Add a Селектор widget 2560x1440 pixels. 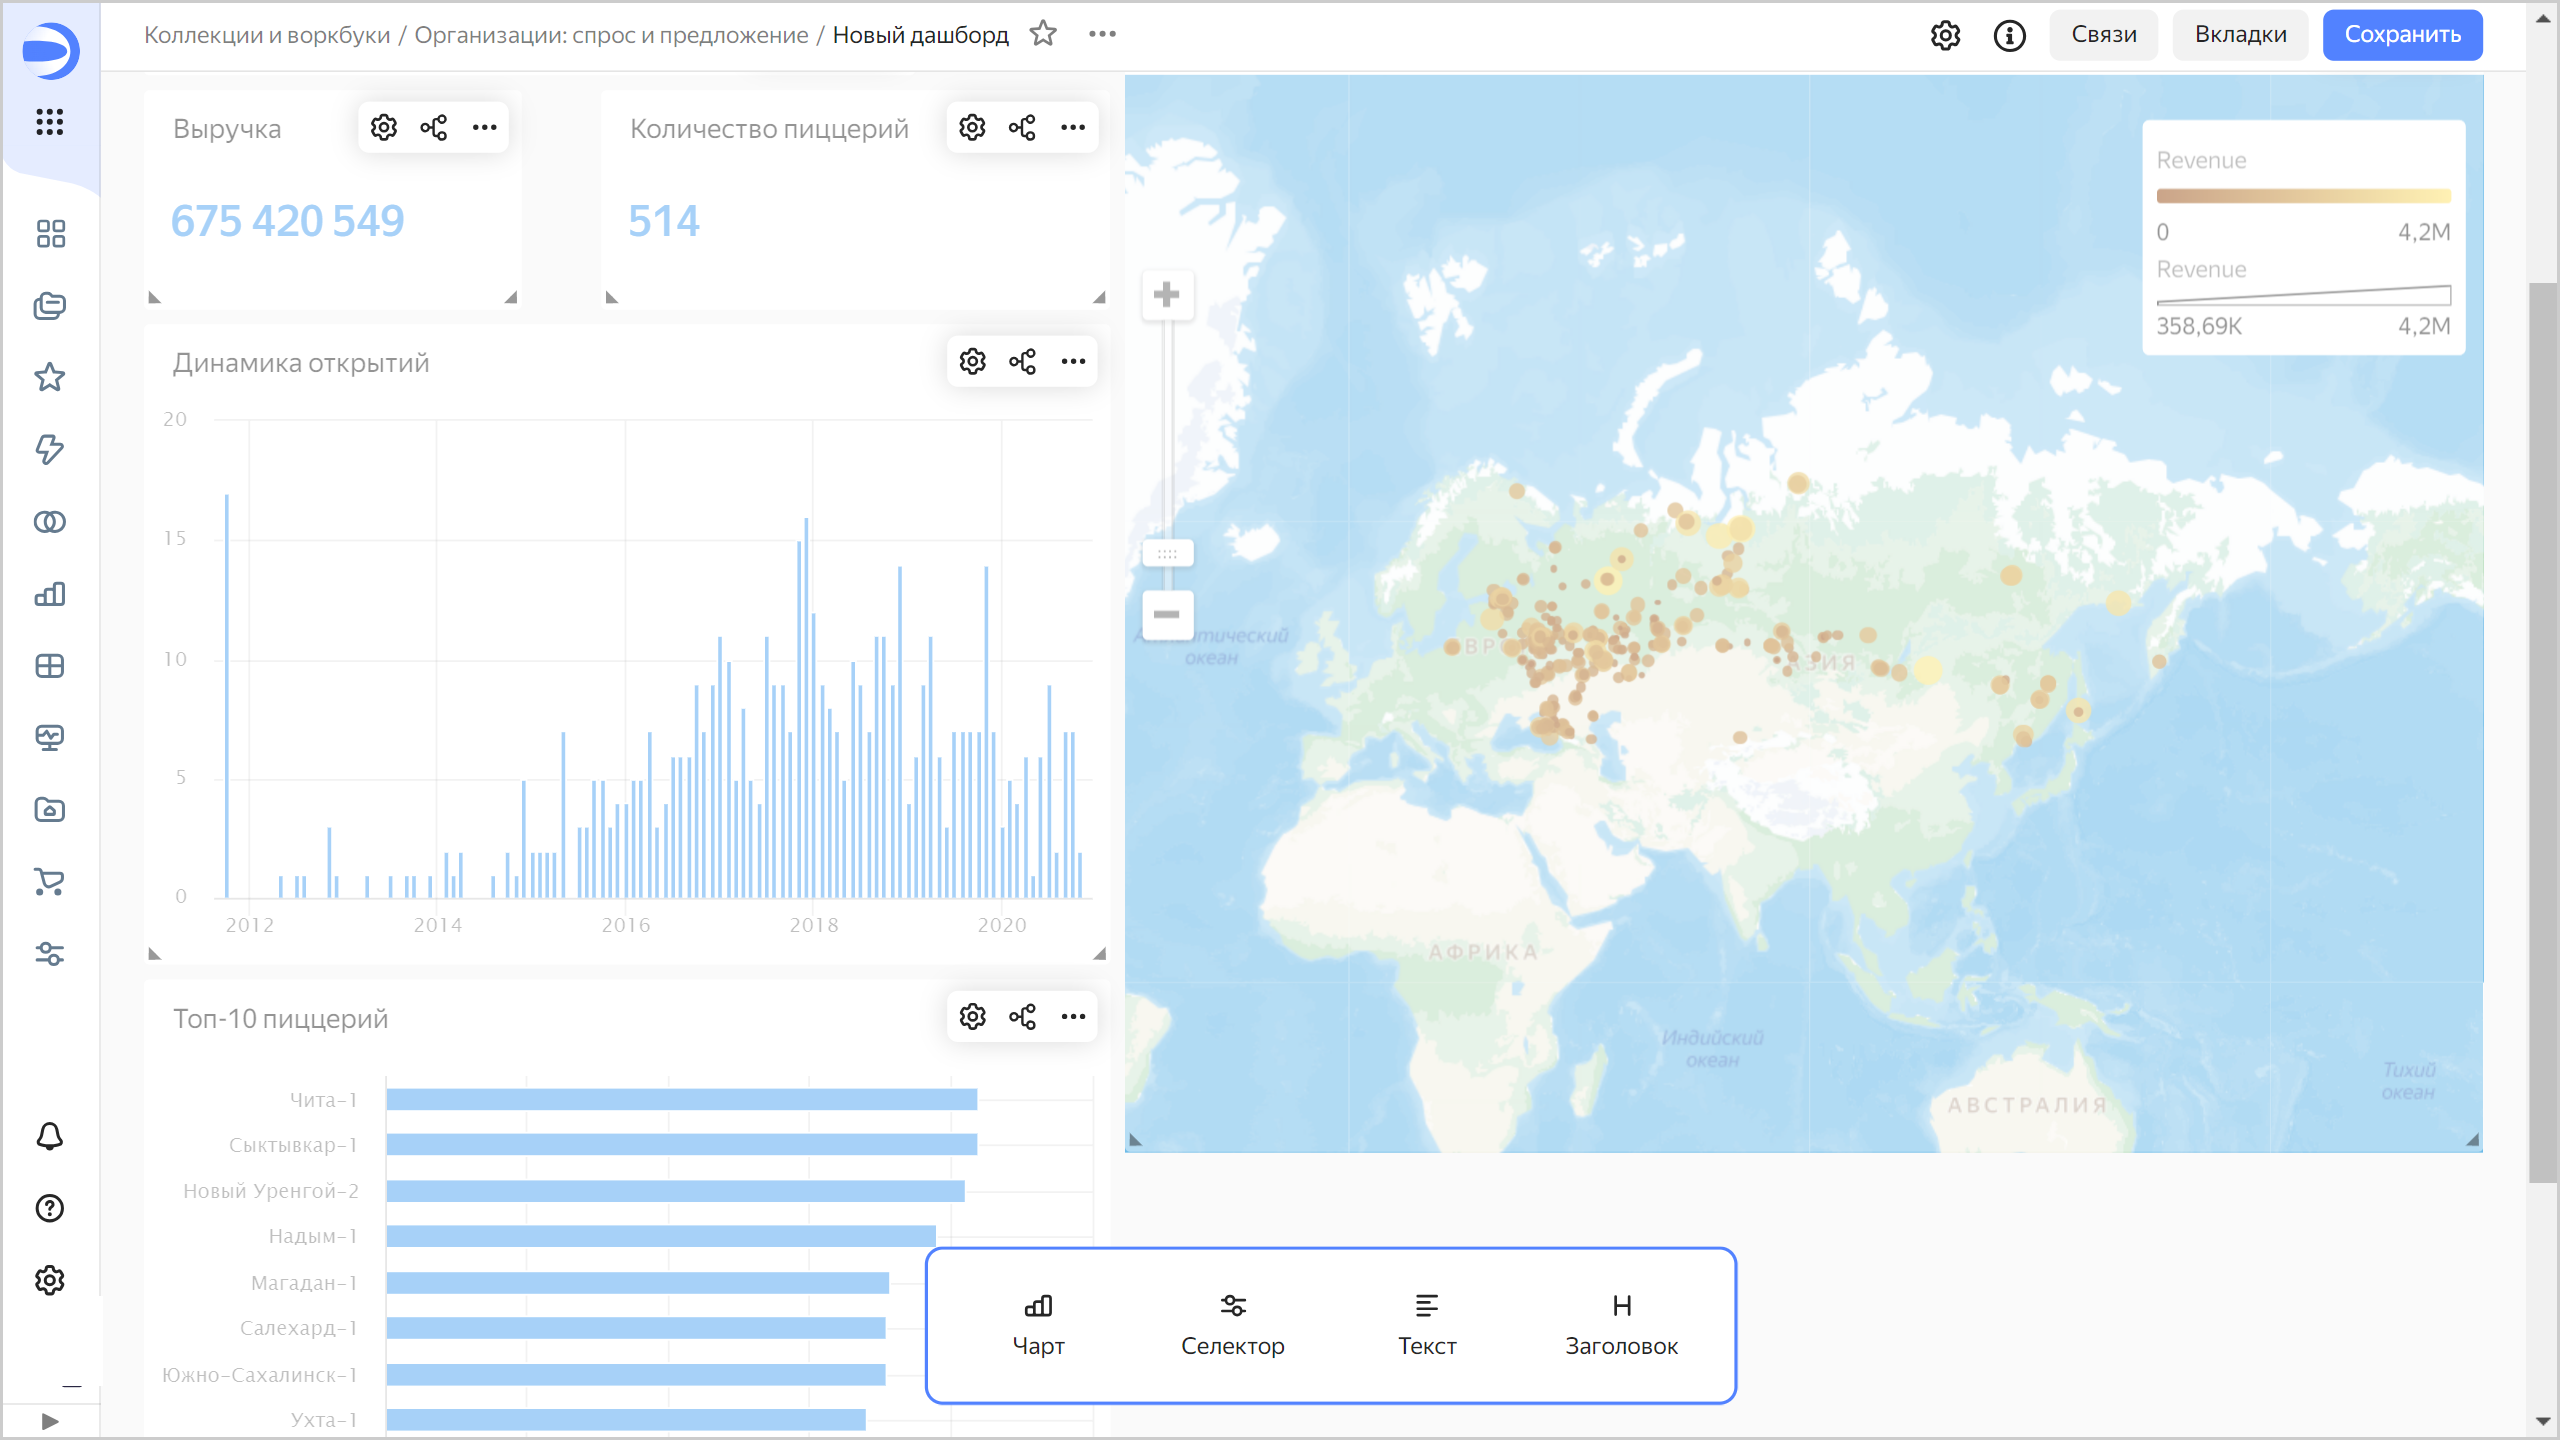tap(1232, 1324)
